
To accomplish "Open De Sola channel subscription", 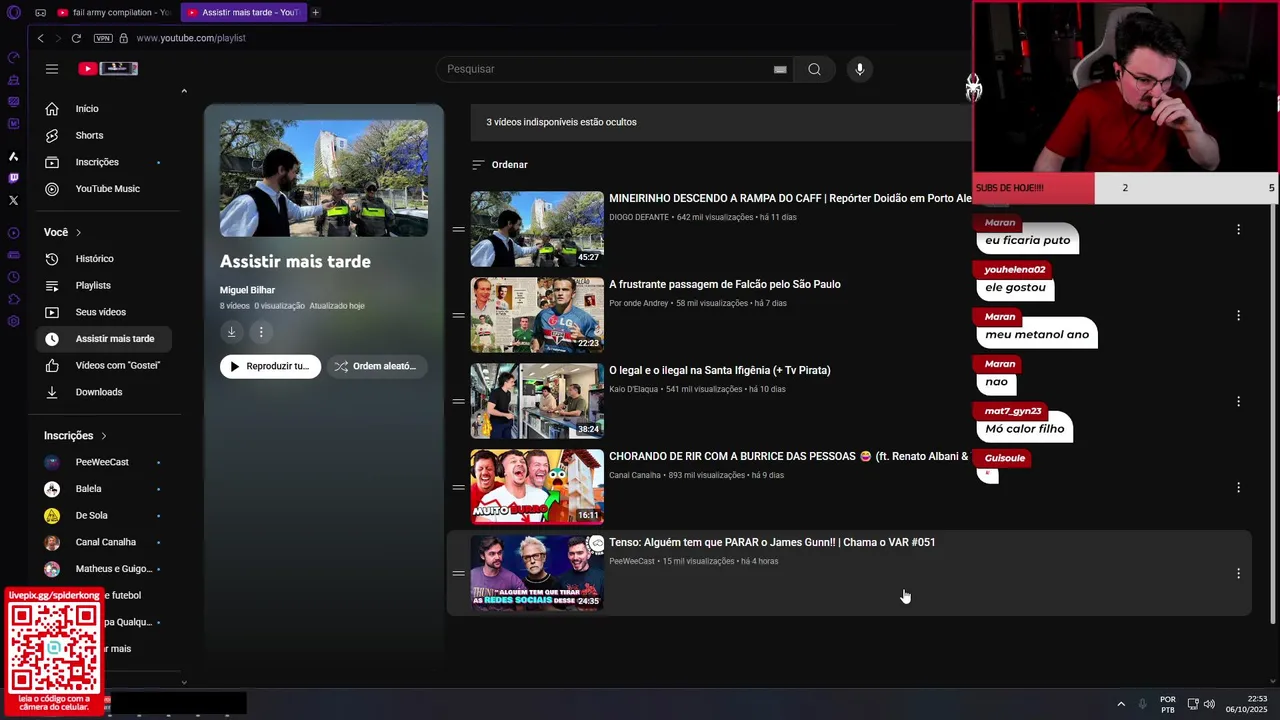I will click(104, 515).
